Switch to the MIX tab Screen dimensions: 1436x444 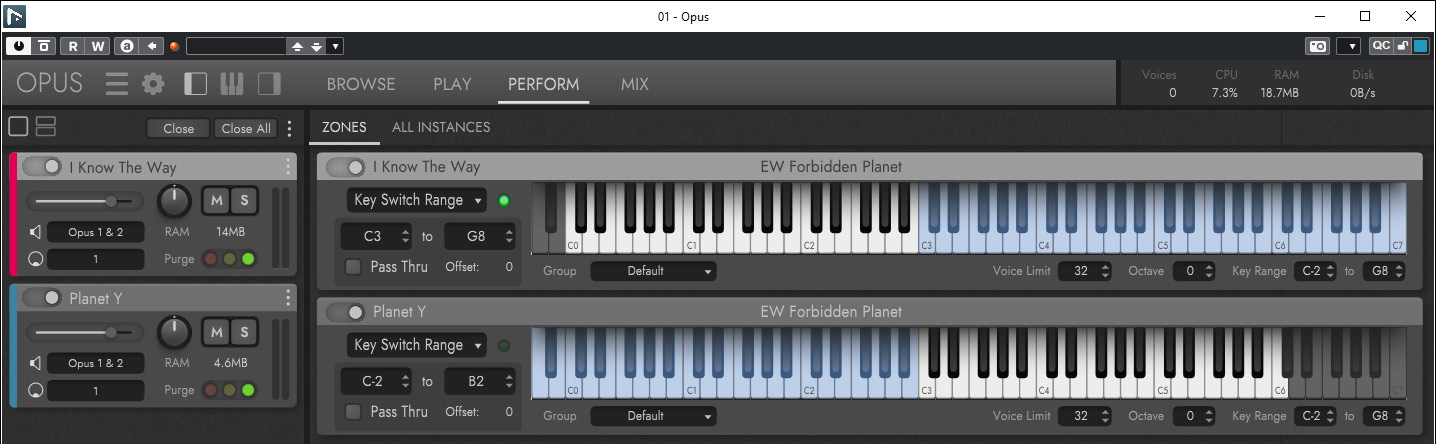[634, 85]
